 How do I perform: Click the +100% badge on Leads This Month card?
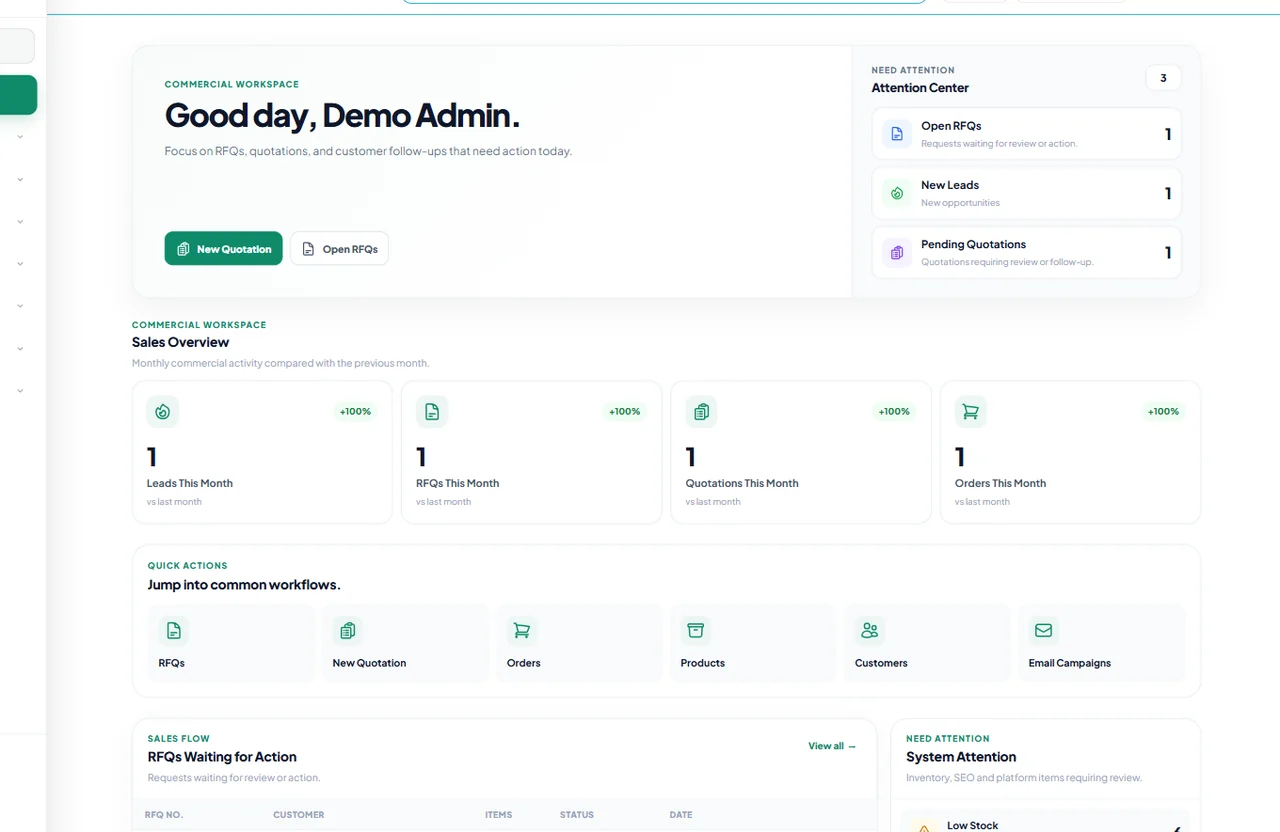point(355,411)
